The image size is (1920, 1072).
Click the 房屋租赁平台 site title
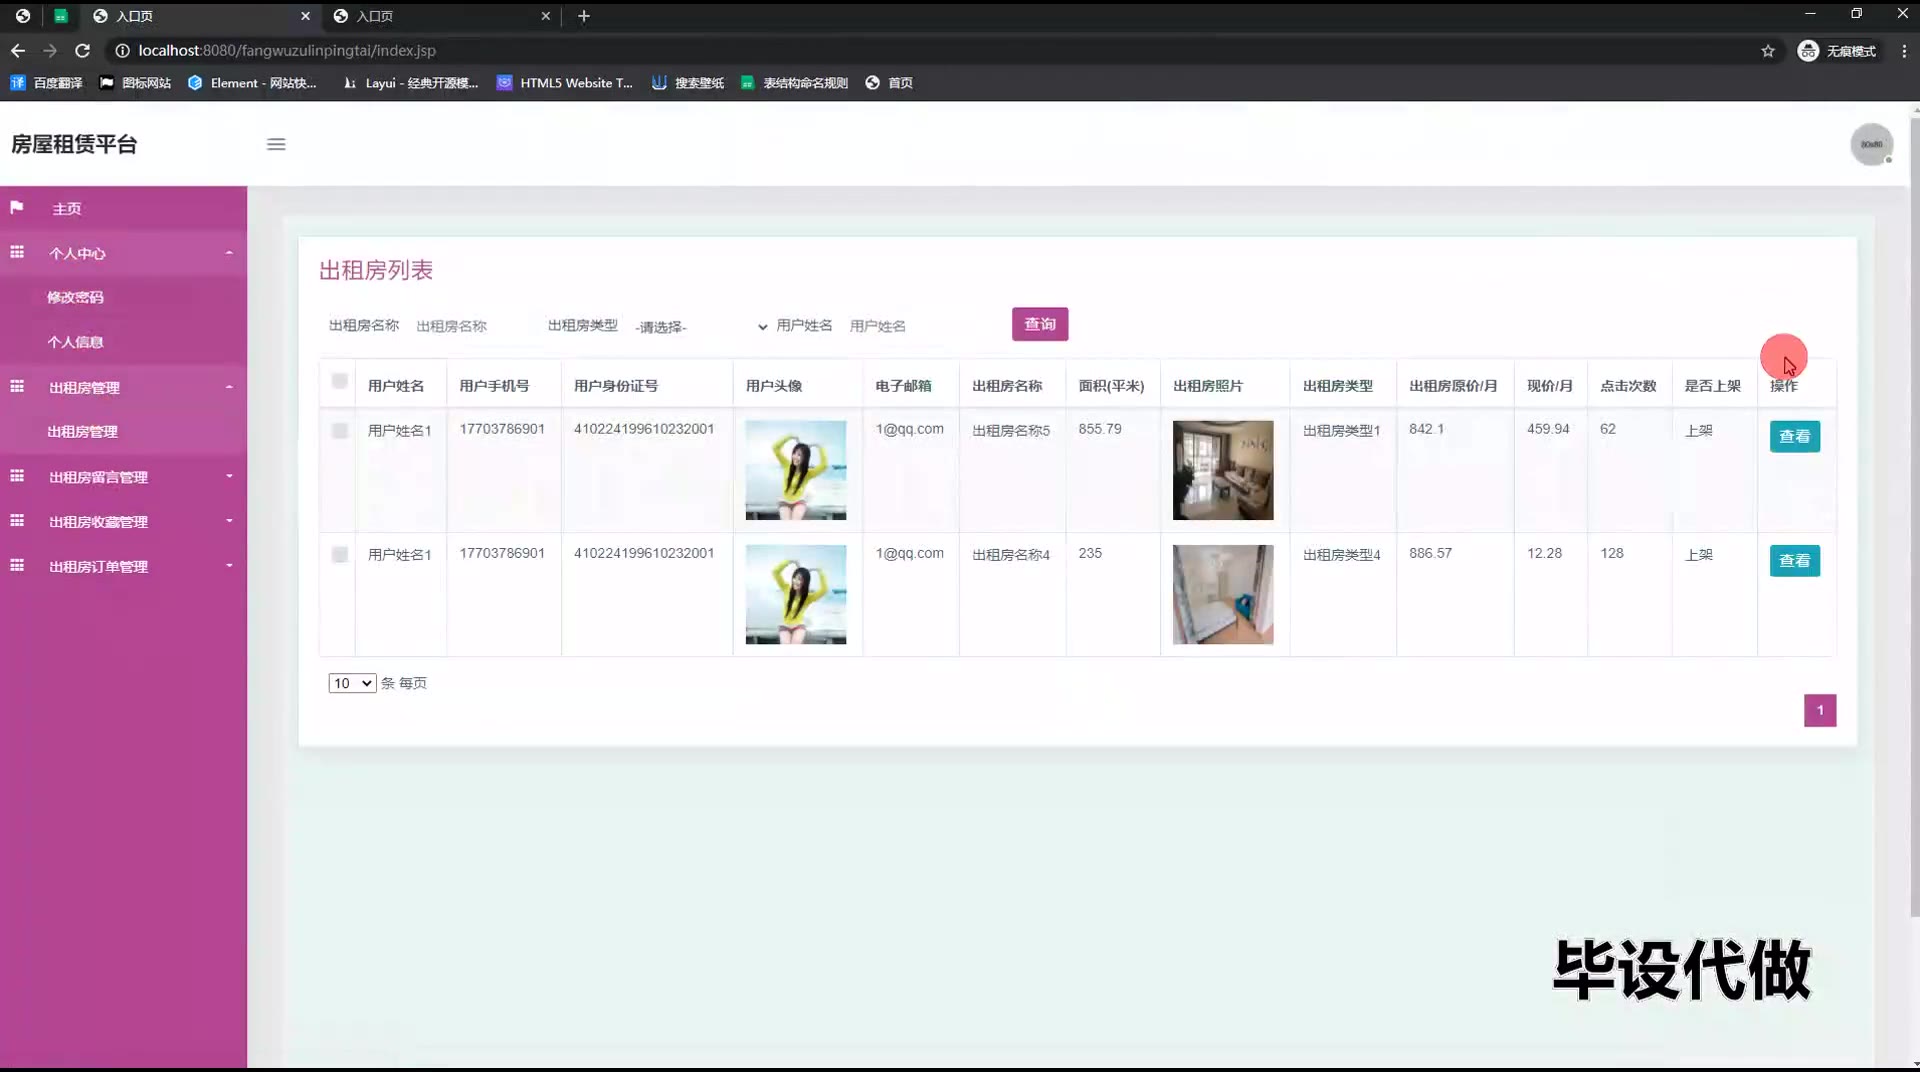tap(74, 144)
